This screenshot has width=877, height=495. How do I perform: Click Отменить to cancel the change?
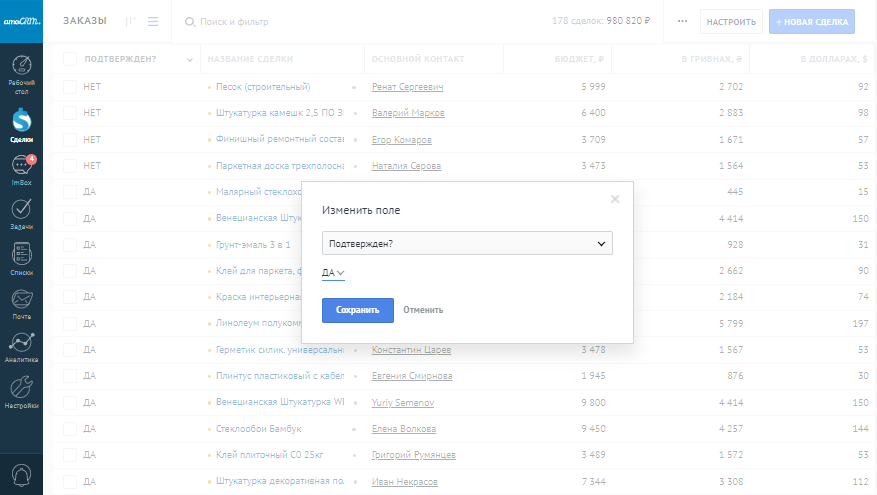coord(423,310)
